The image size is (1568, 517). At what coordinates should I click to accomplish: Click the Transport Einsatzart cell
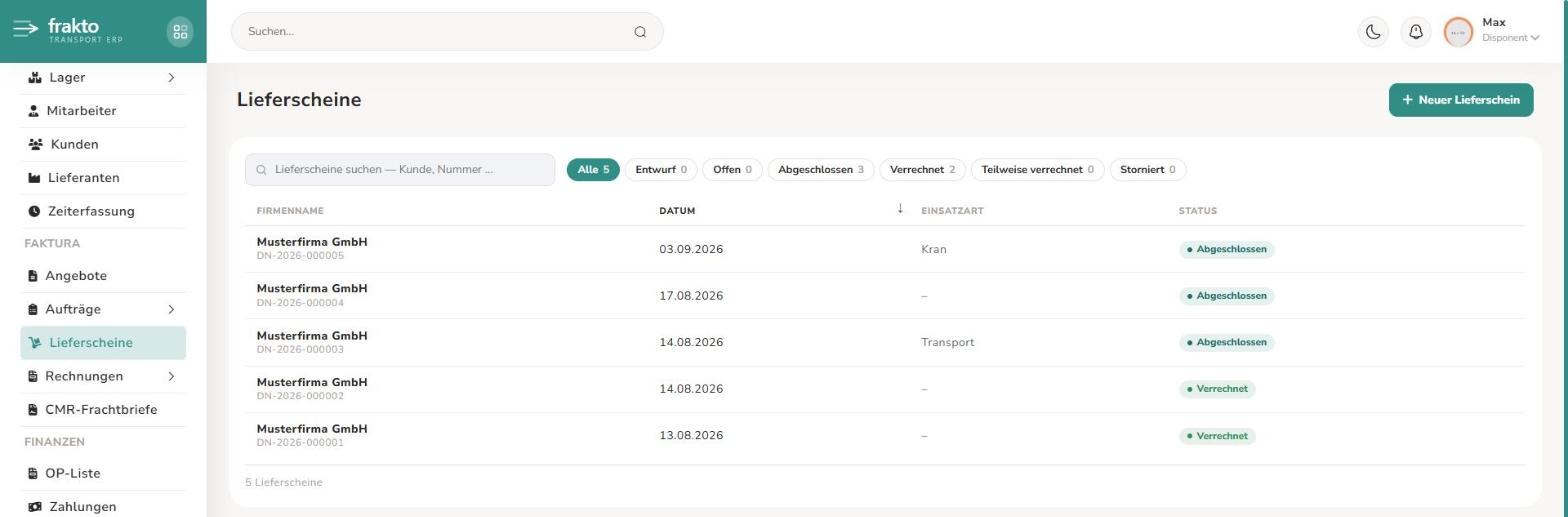pos(948,342)
